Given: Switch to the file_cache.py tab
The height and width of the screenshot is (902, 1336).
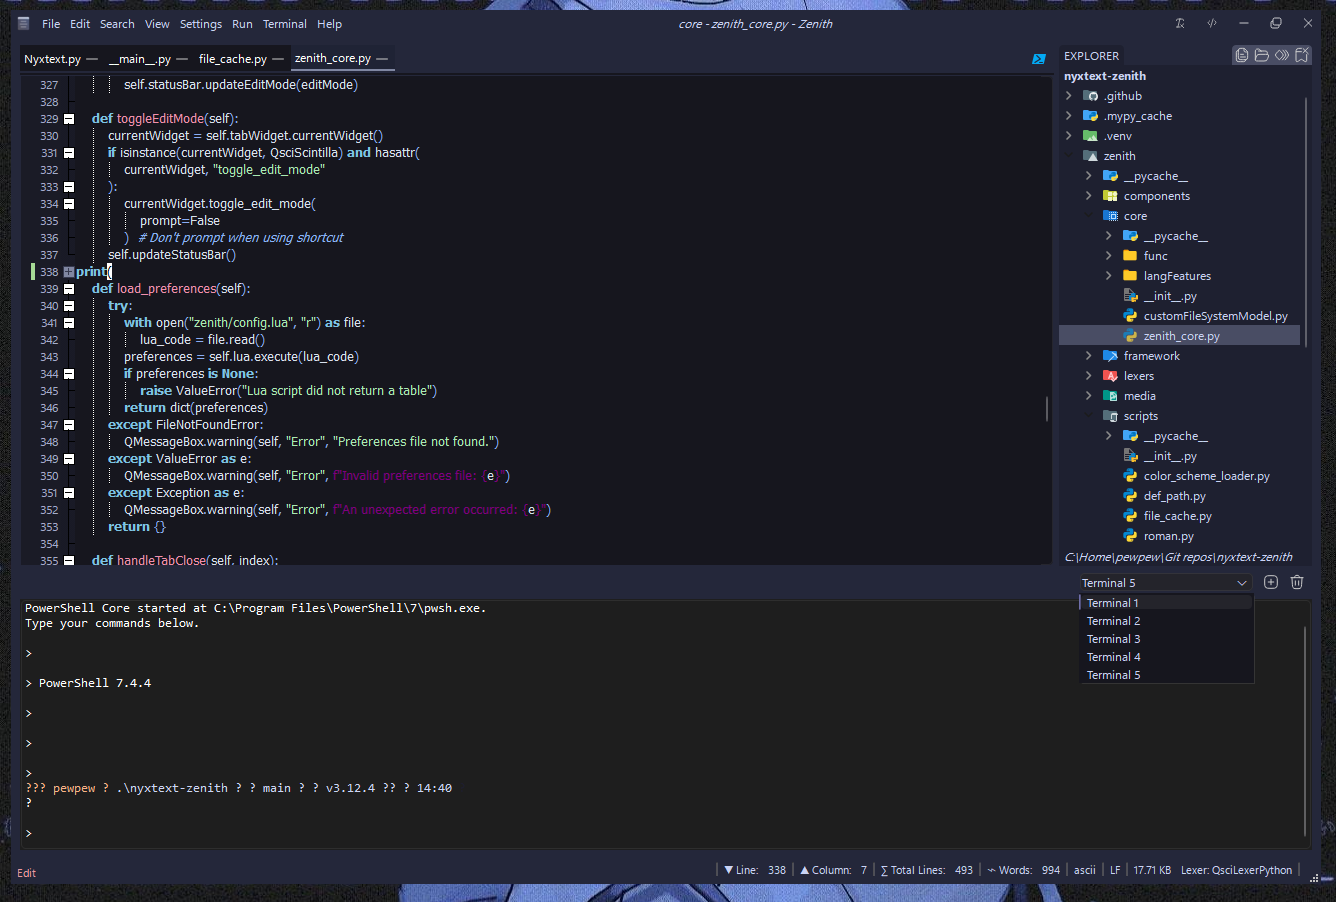Looking at the screenshot, I should tap(232, 59).
